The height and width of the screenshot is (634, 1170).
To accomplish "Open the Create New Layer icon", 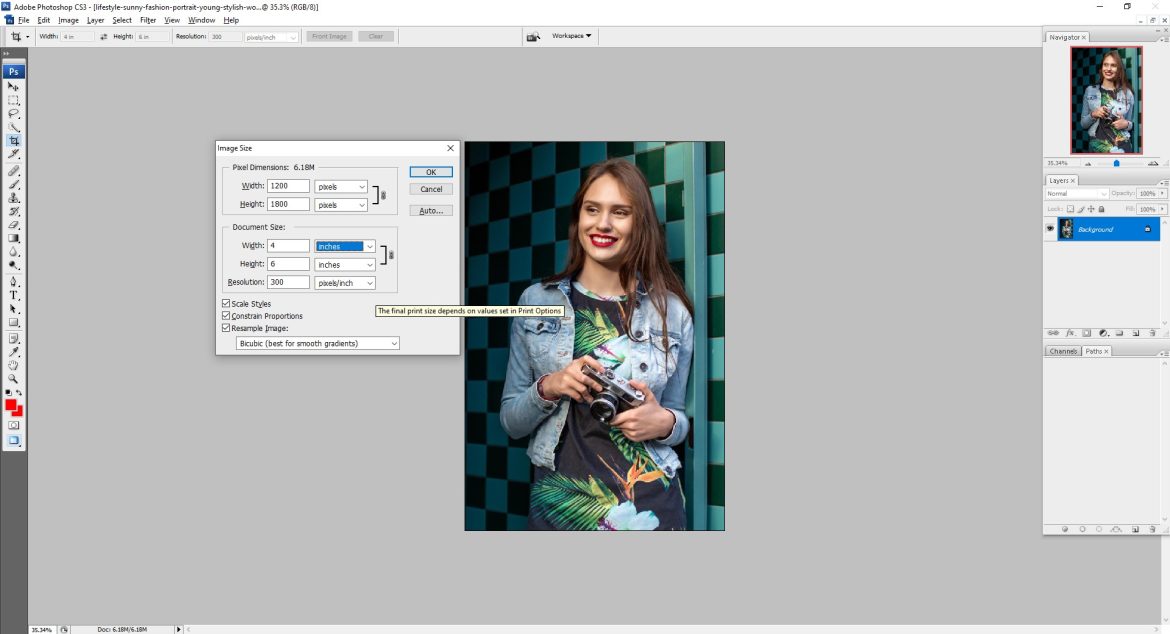I will [1136, 334].
